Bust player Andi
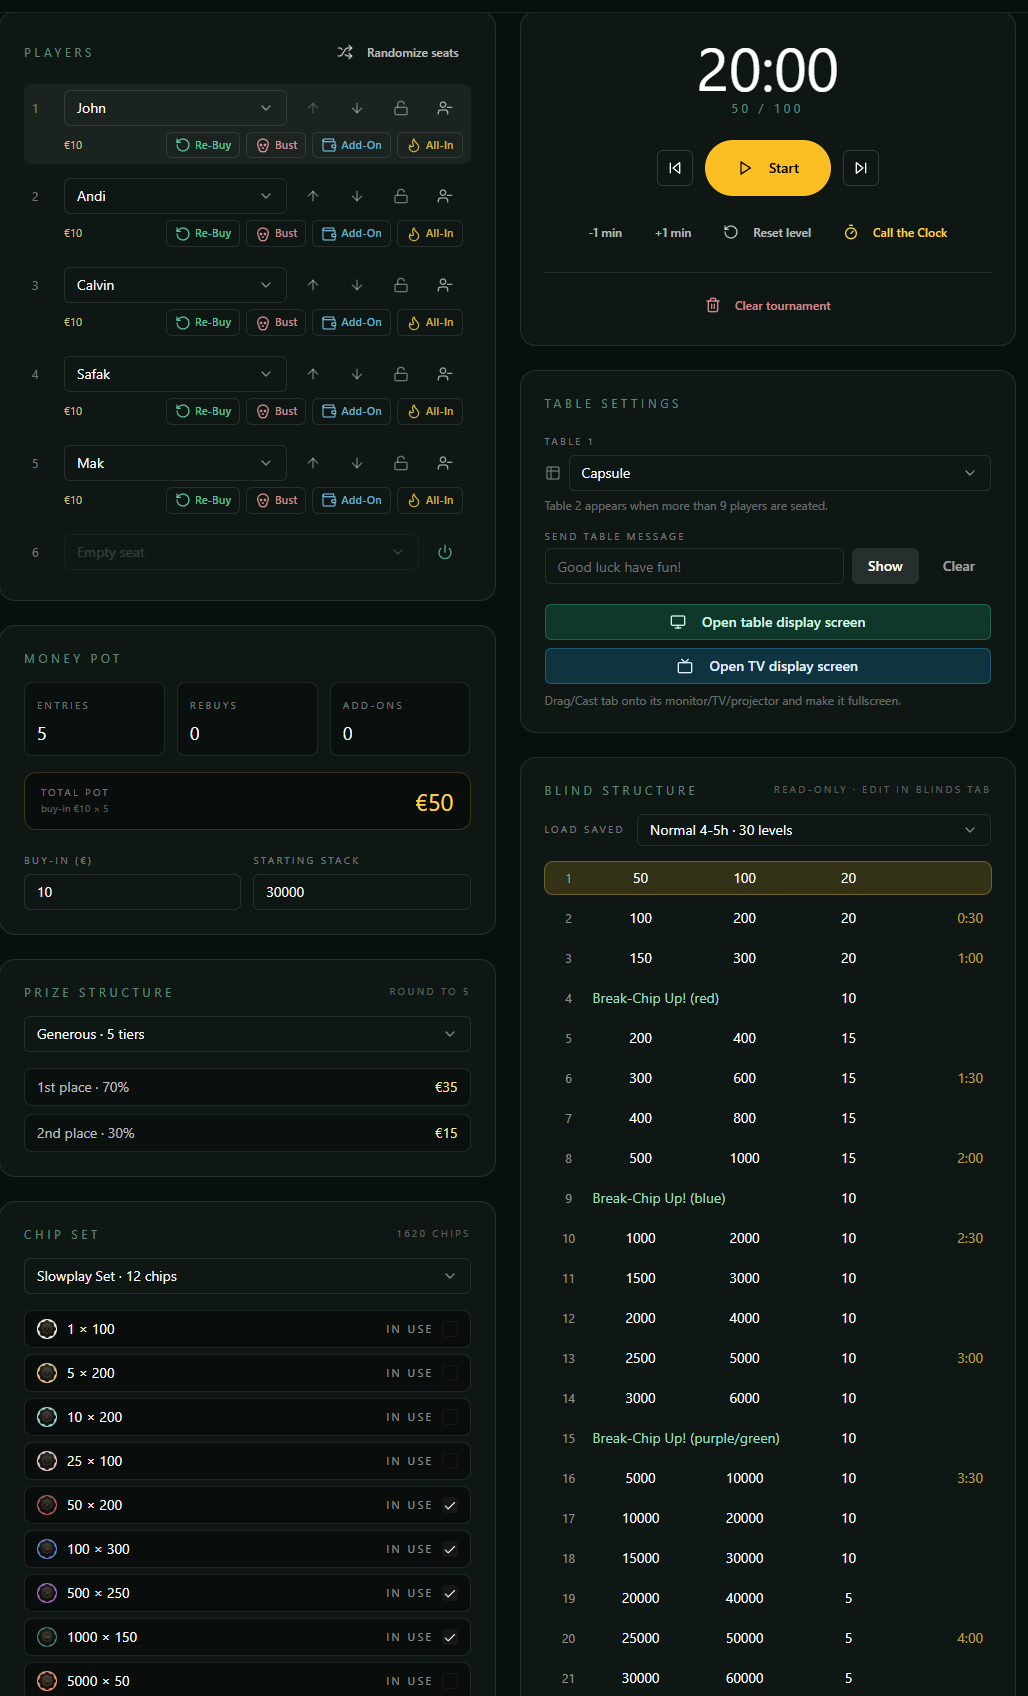 (x=276, y=233)
